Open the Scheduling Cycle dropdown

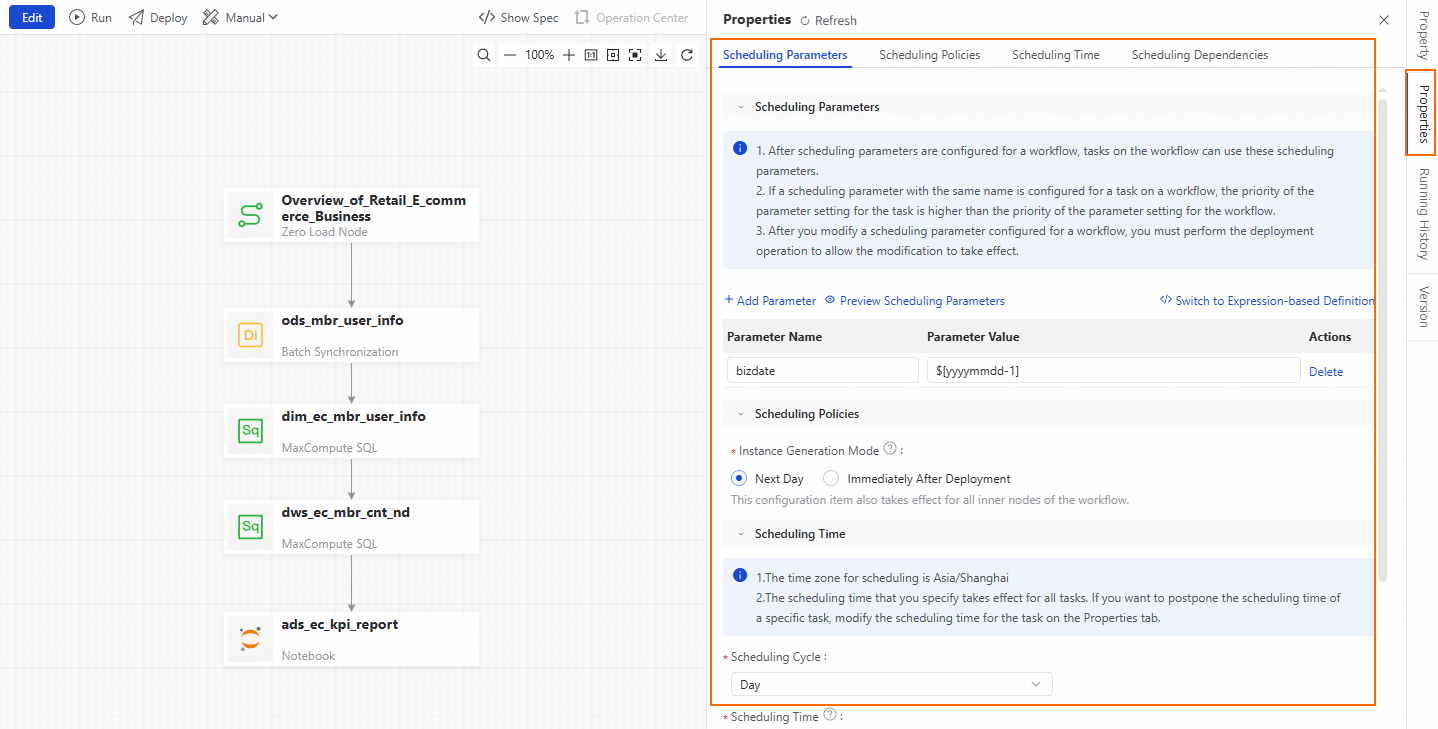tap(891, 685)
